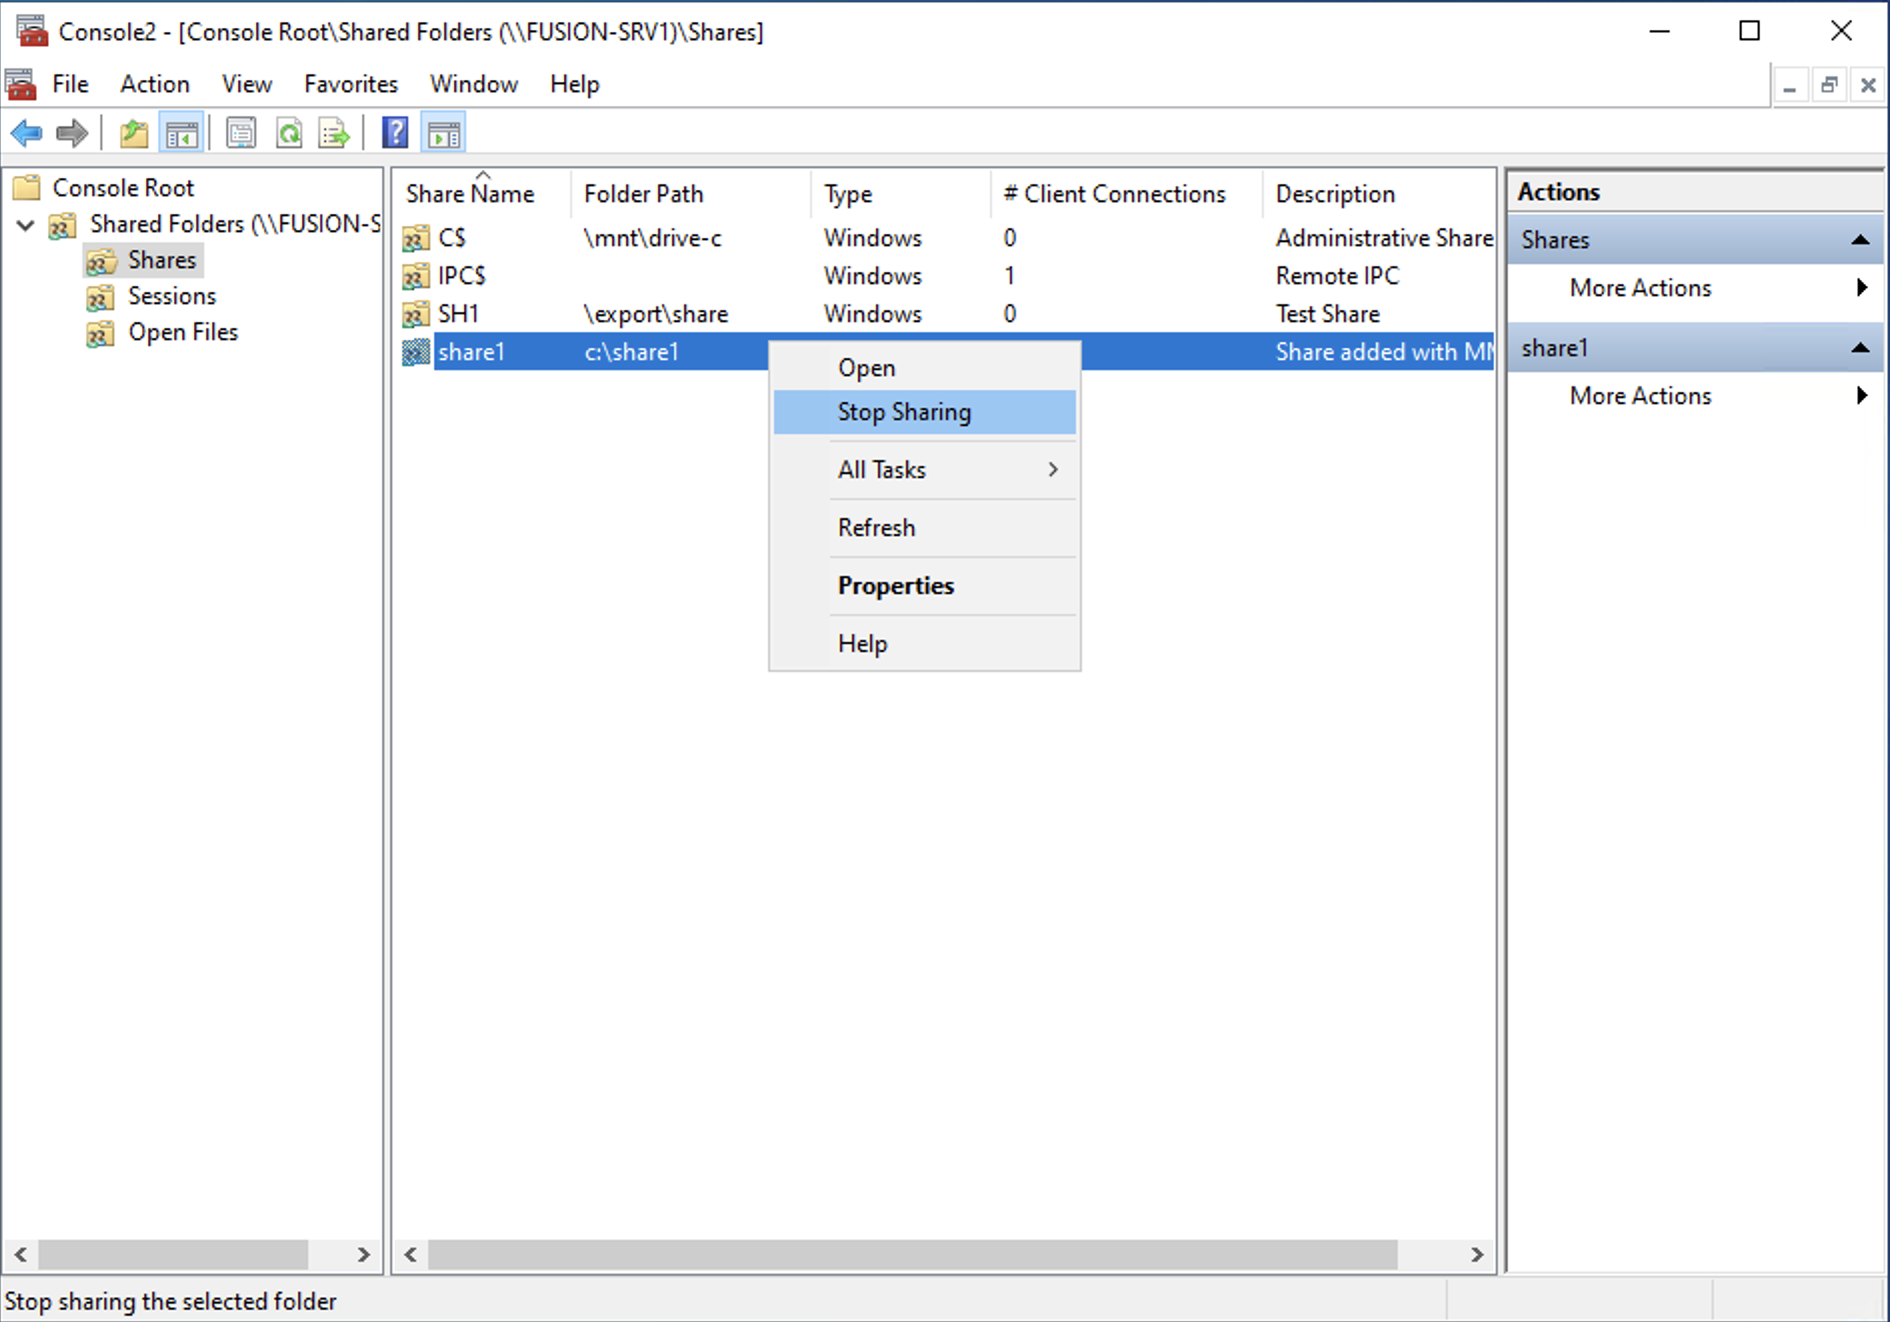Click the Back arrow toolbar icon
The image size is (1890, 1322).
pyautogui.click(x=26, y=133)
